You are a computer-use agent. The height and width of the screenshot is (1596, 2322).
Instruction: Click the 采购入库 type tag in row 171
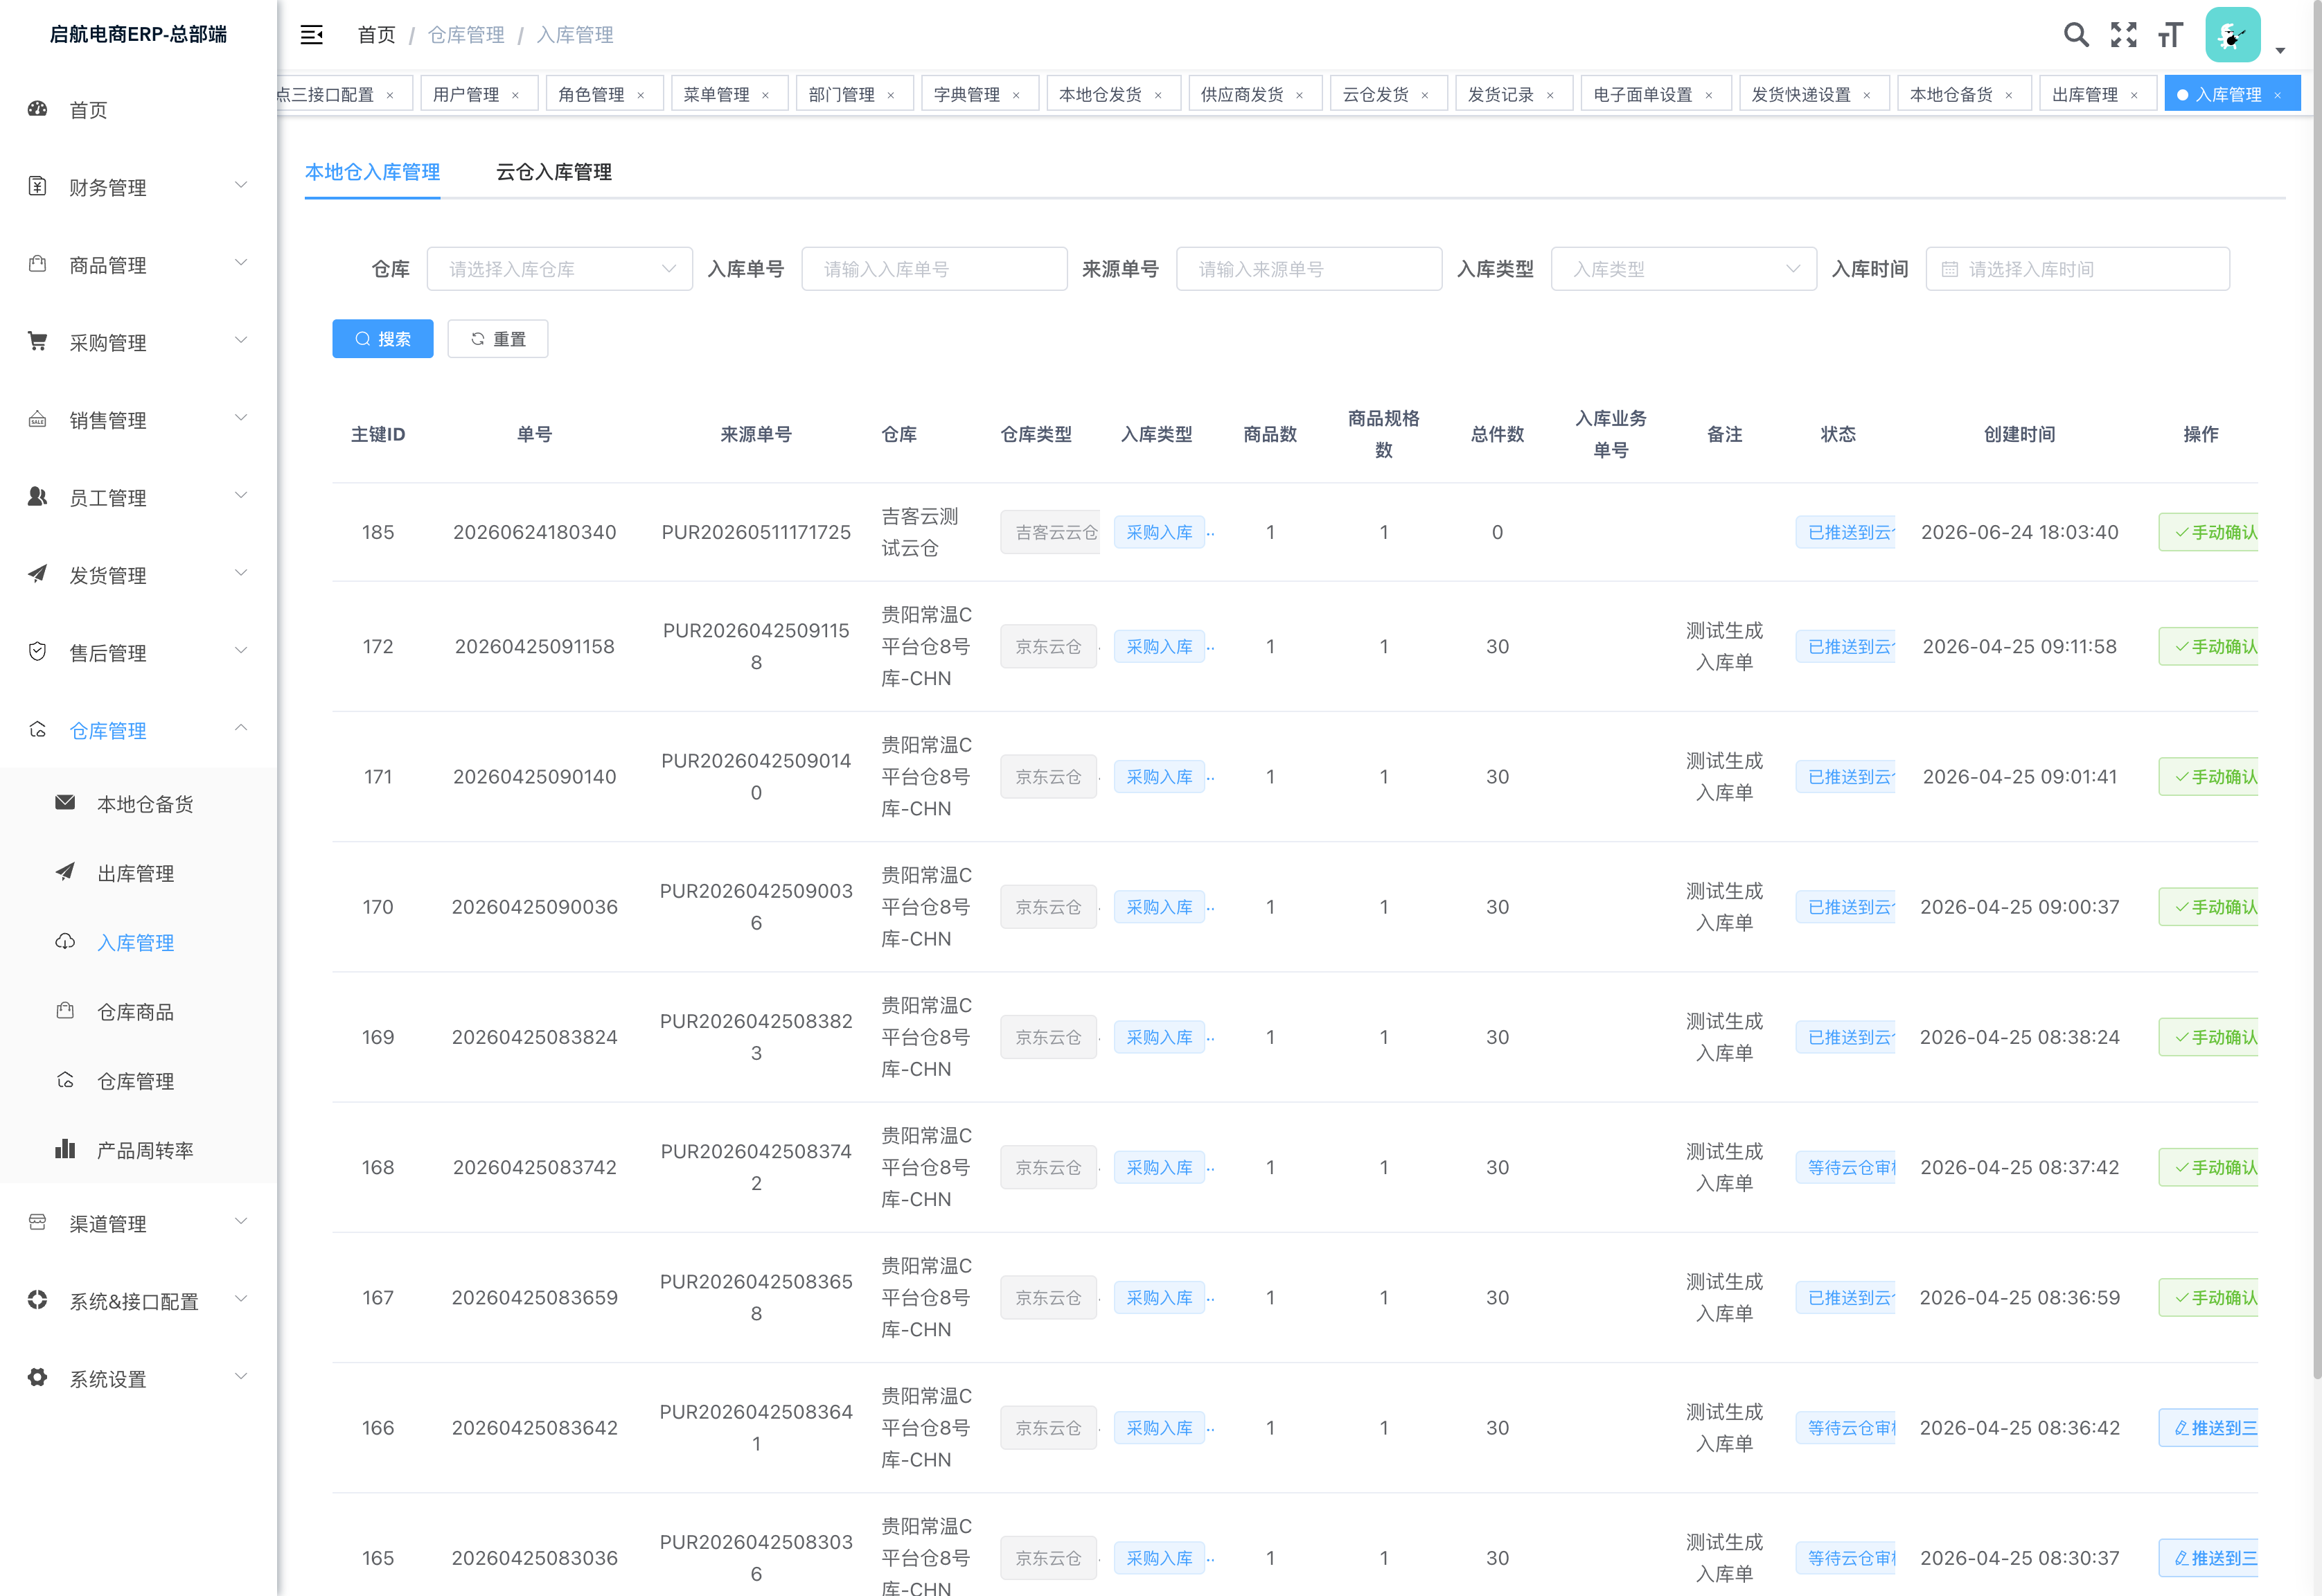click(x=1159, y=777)
